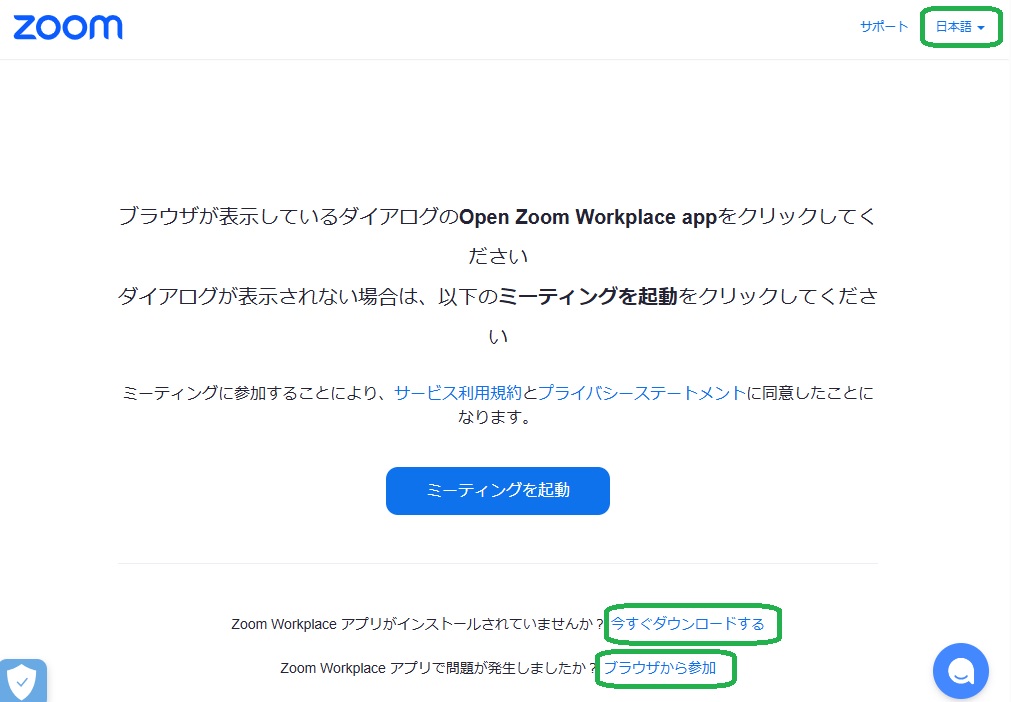This screenshot has width=1011, height=702.
Task: Launch the meeting with the blue button
Action: tap(497, 490)
